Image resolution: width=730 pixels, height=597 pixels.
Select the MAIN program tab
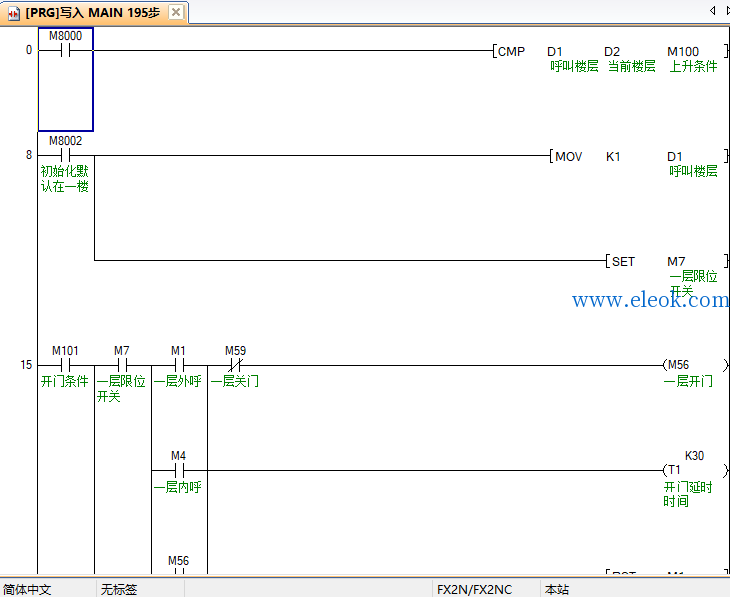(x=93, y=13)
